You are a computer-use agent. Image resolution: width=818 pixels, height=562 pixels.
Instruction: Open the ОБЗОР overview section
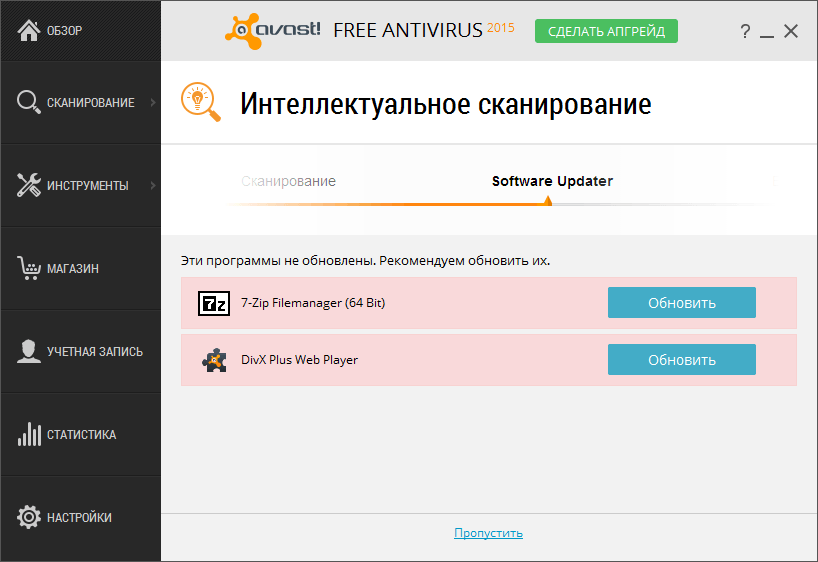click(80, 30)
